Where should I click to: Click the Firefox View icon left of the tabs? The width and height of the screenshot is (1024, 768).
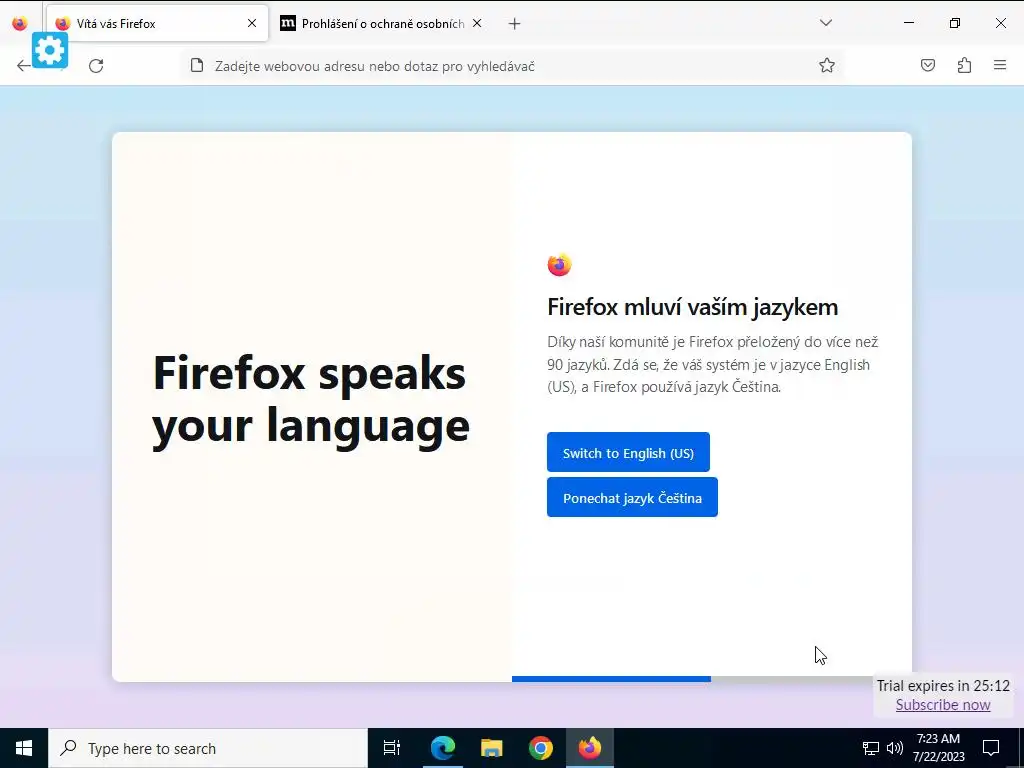pos(20,24)
